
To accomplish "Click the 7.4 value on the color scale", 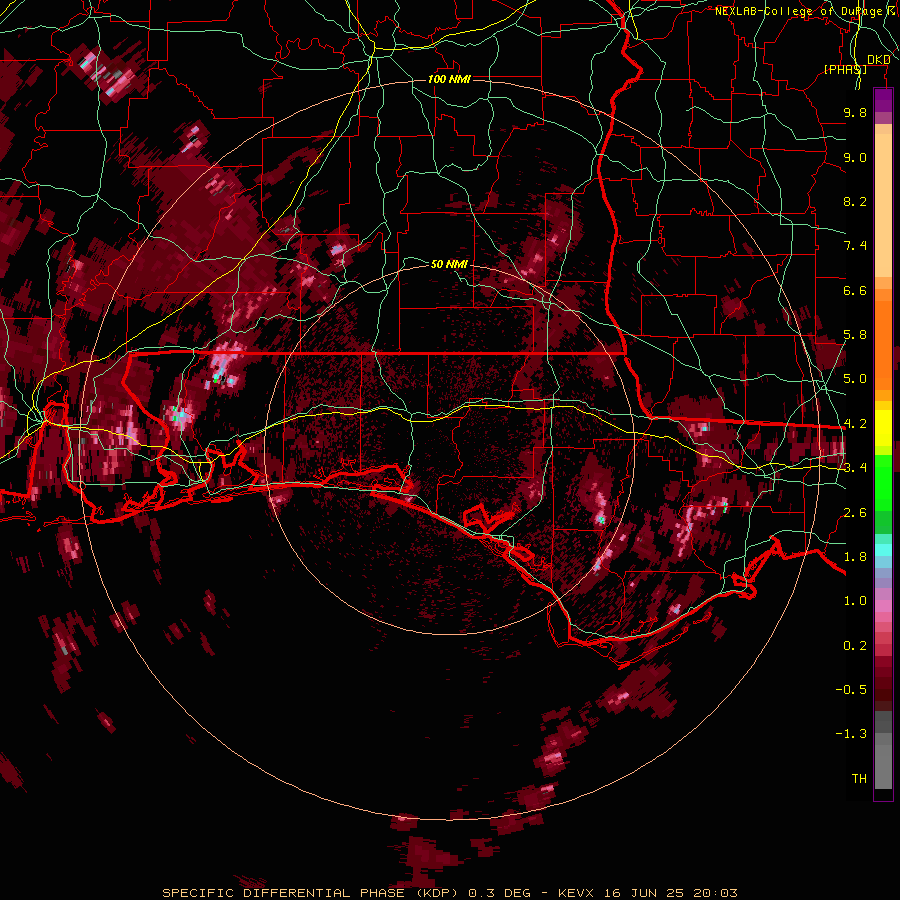I will pyautogui.click(x=855, y=246).
